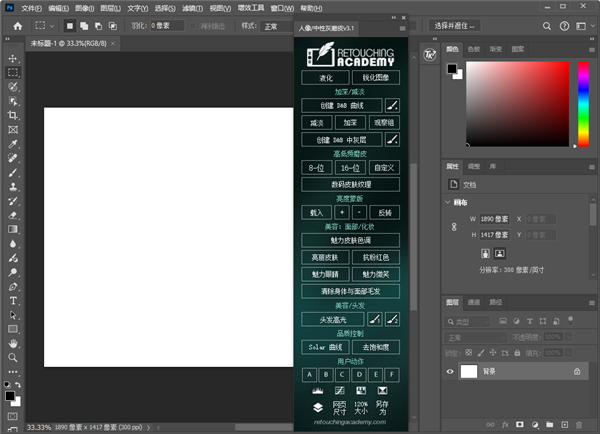
Task: Toggle the lock icon on 背景 layer
Action: [577, 371]
